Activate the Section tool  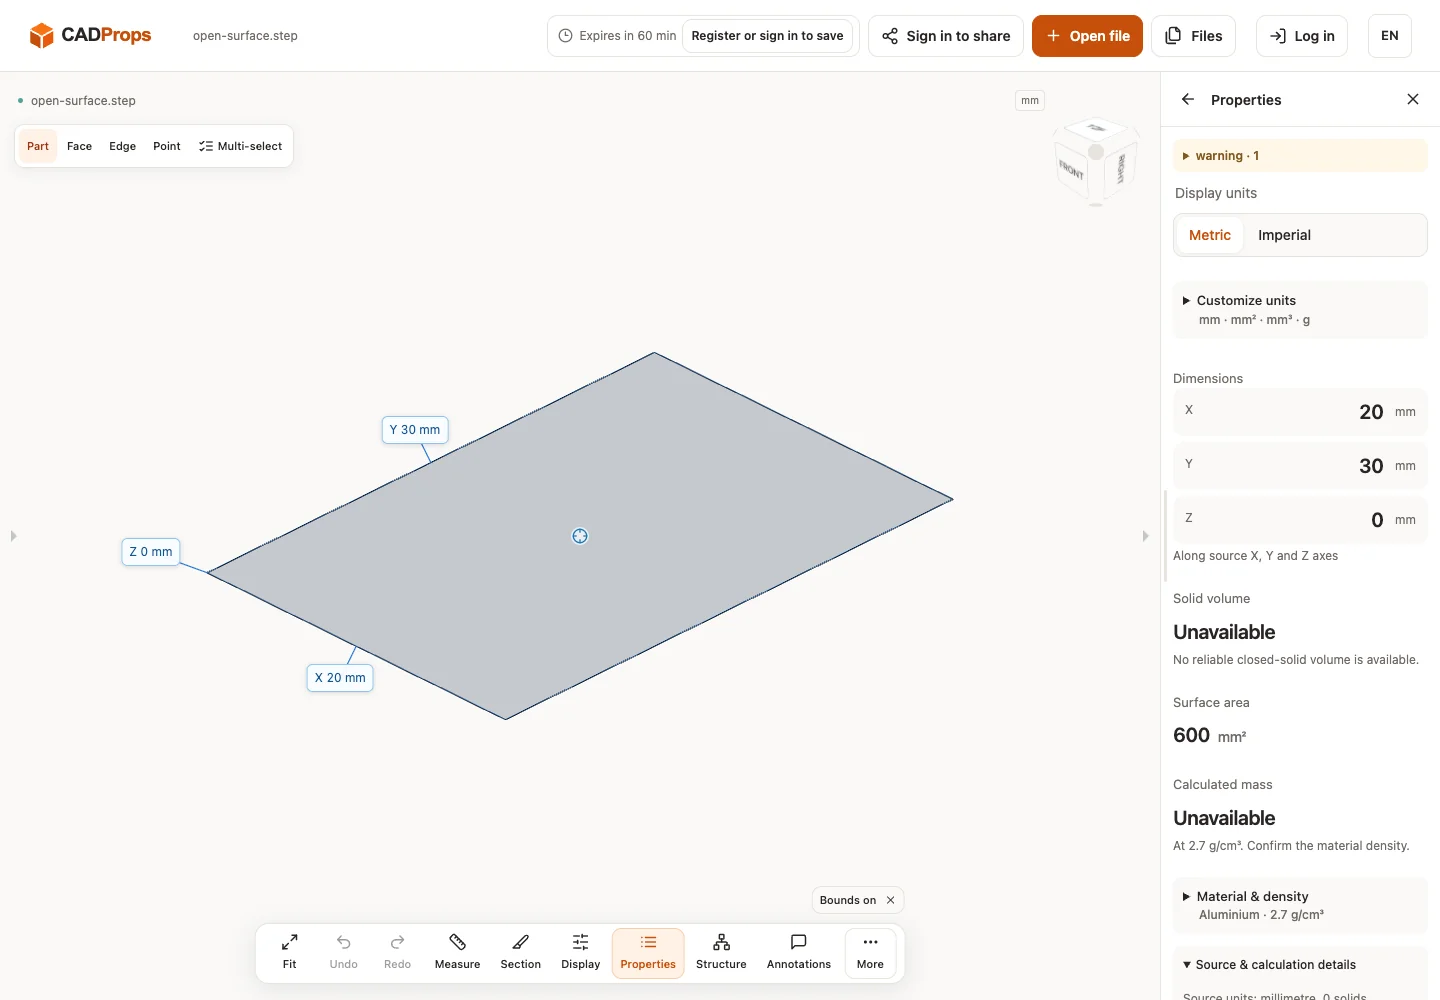click(520, 953)
